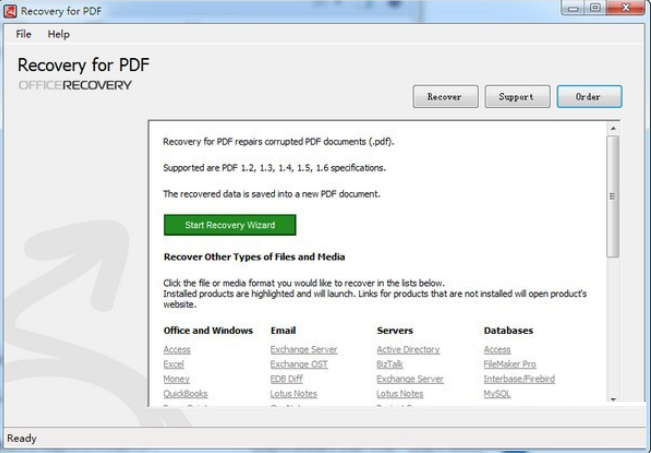
Task: Open the Access link under Databases
Action: 497,350
